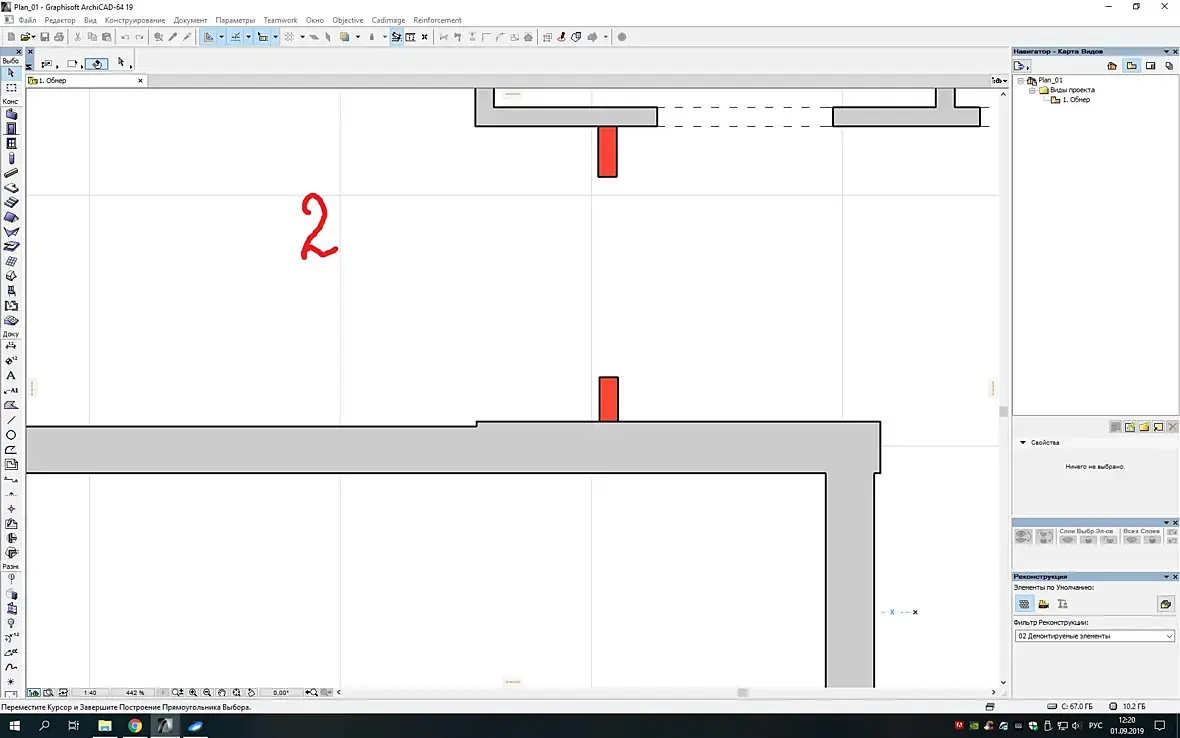Collapse the Виды проекта folder node

point(1032,90)
